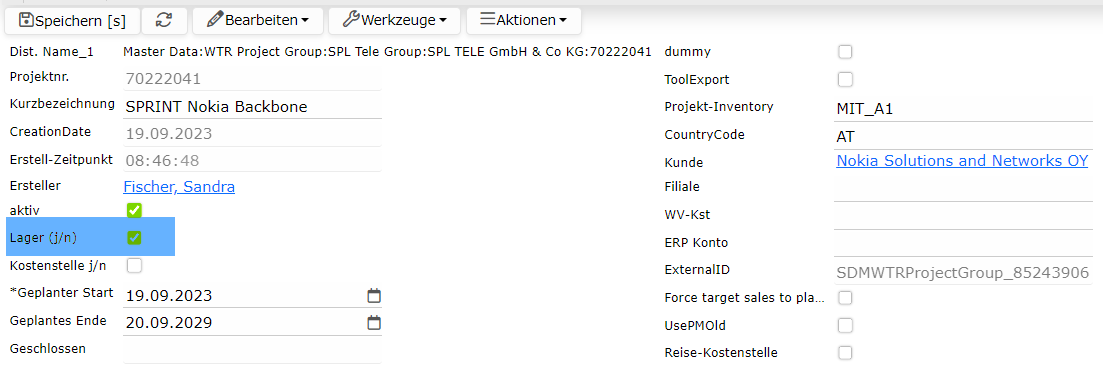Click the CreationDate value 19.09.2023

[x=253, y=134]
